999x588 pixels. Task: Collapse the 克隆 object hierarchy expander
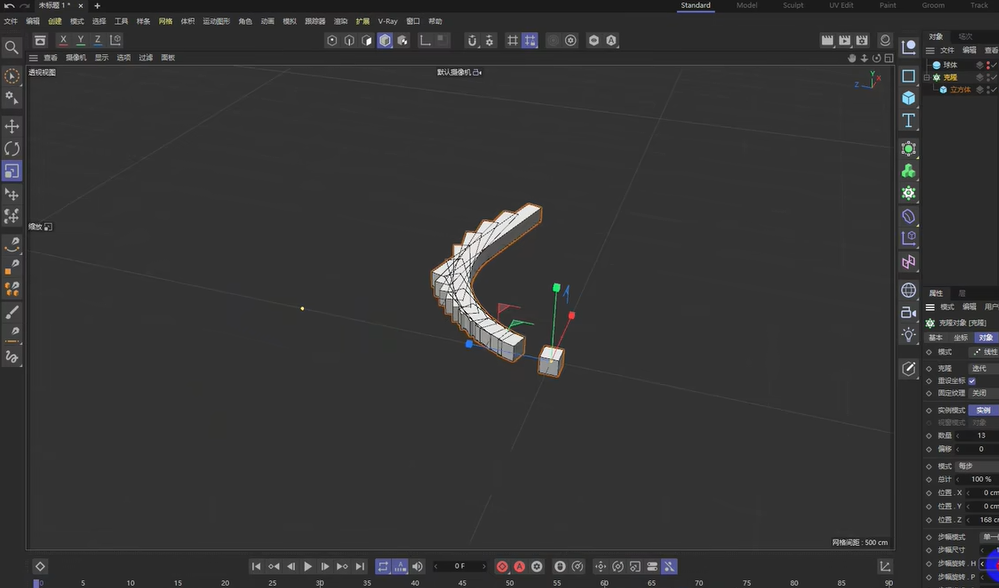[927, 77]
